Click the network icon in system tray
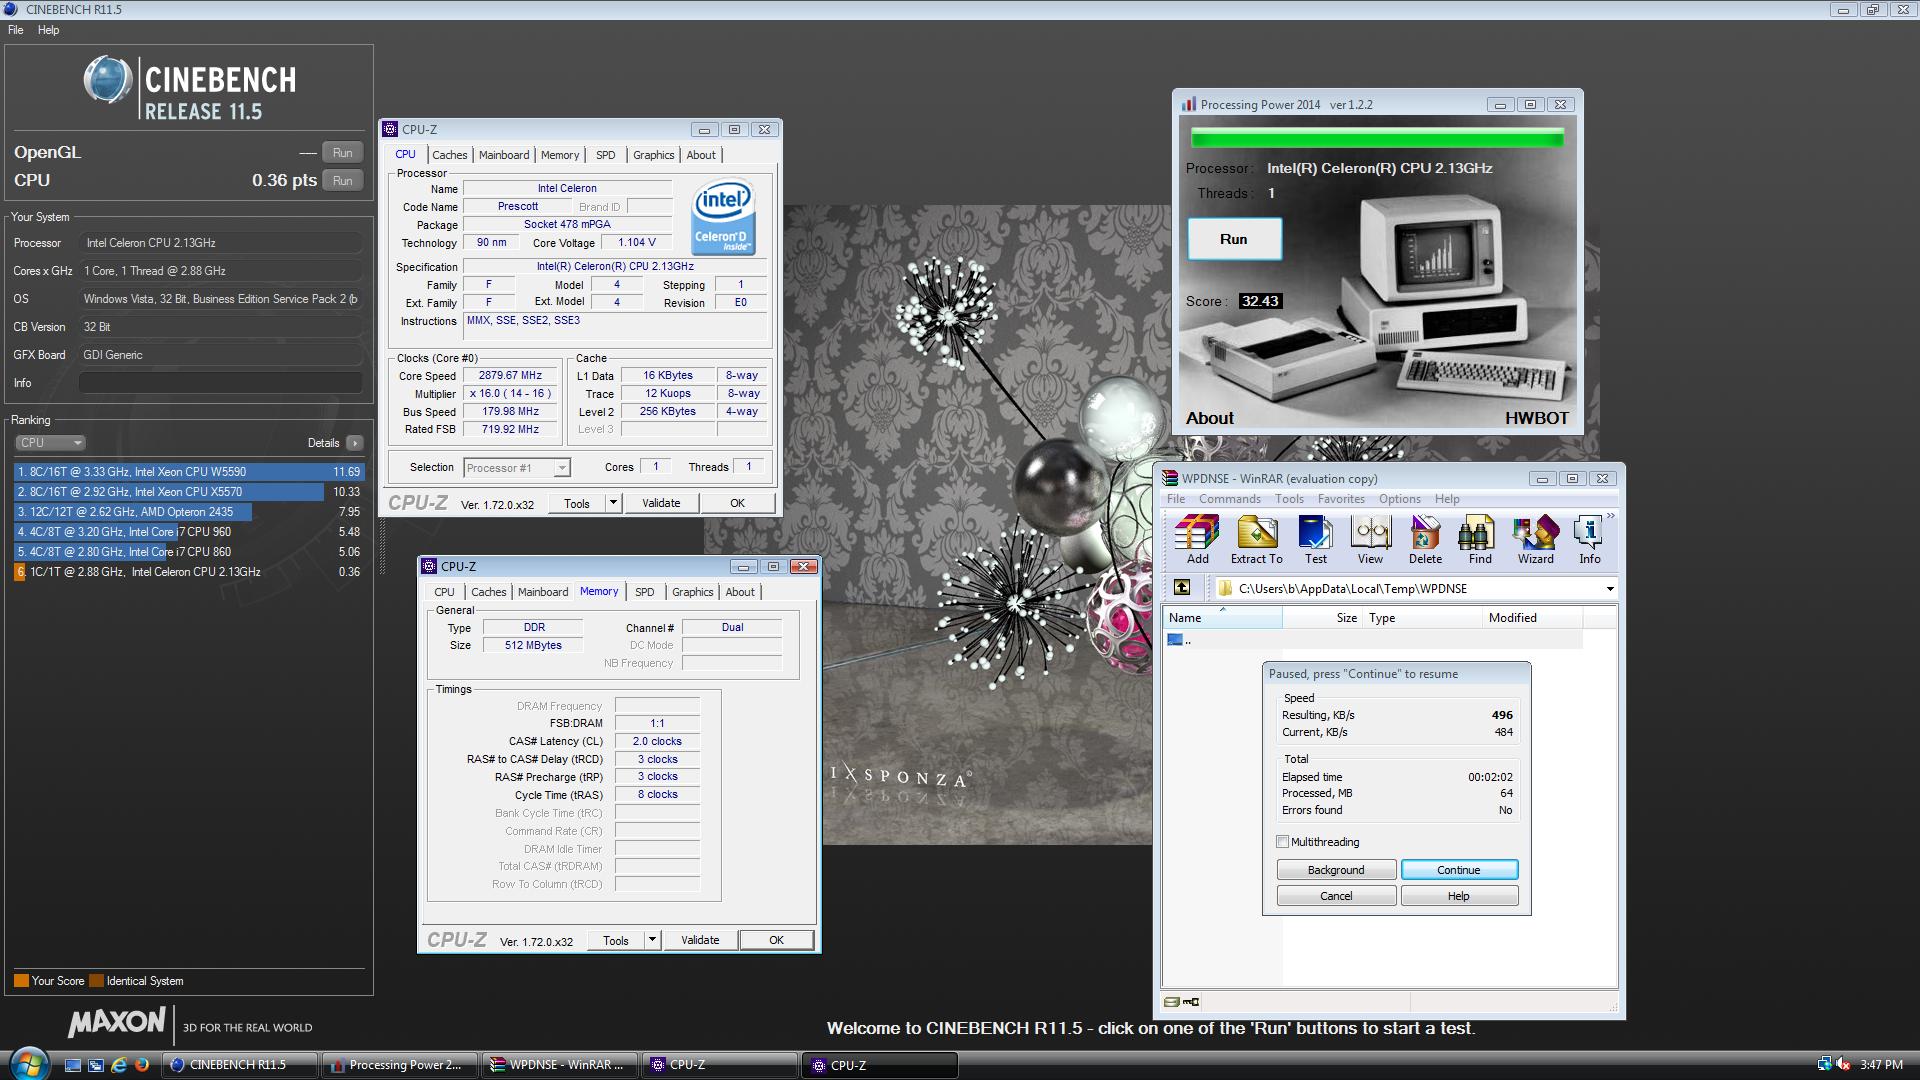 (1825, 1065)
